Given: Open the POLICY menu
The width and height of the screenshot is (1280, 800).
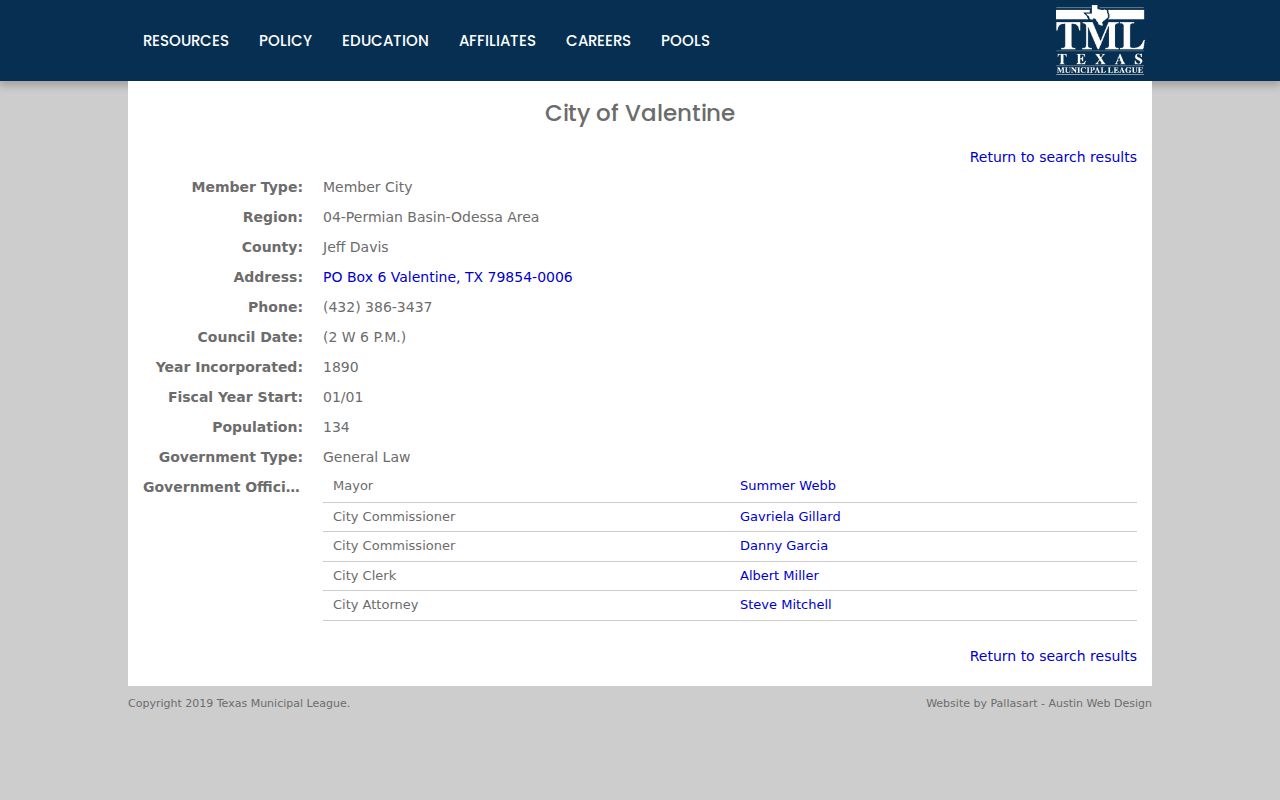Looking at the screenshot, I should [285, 41].
